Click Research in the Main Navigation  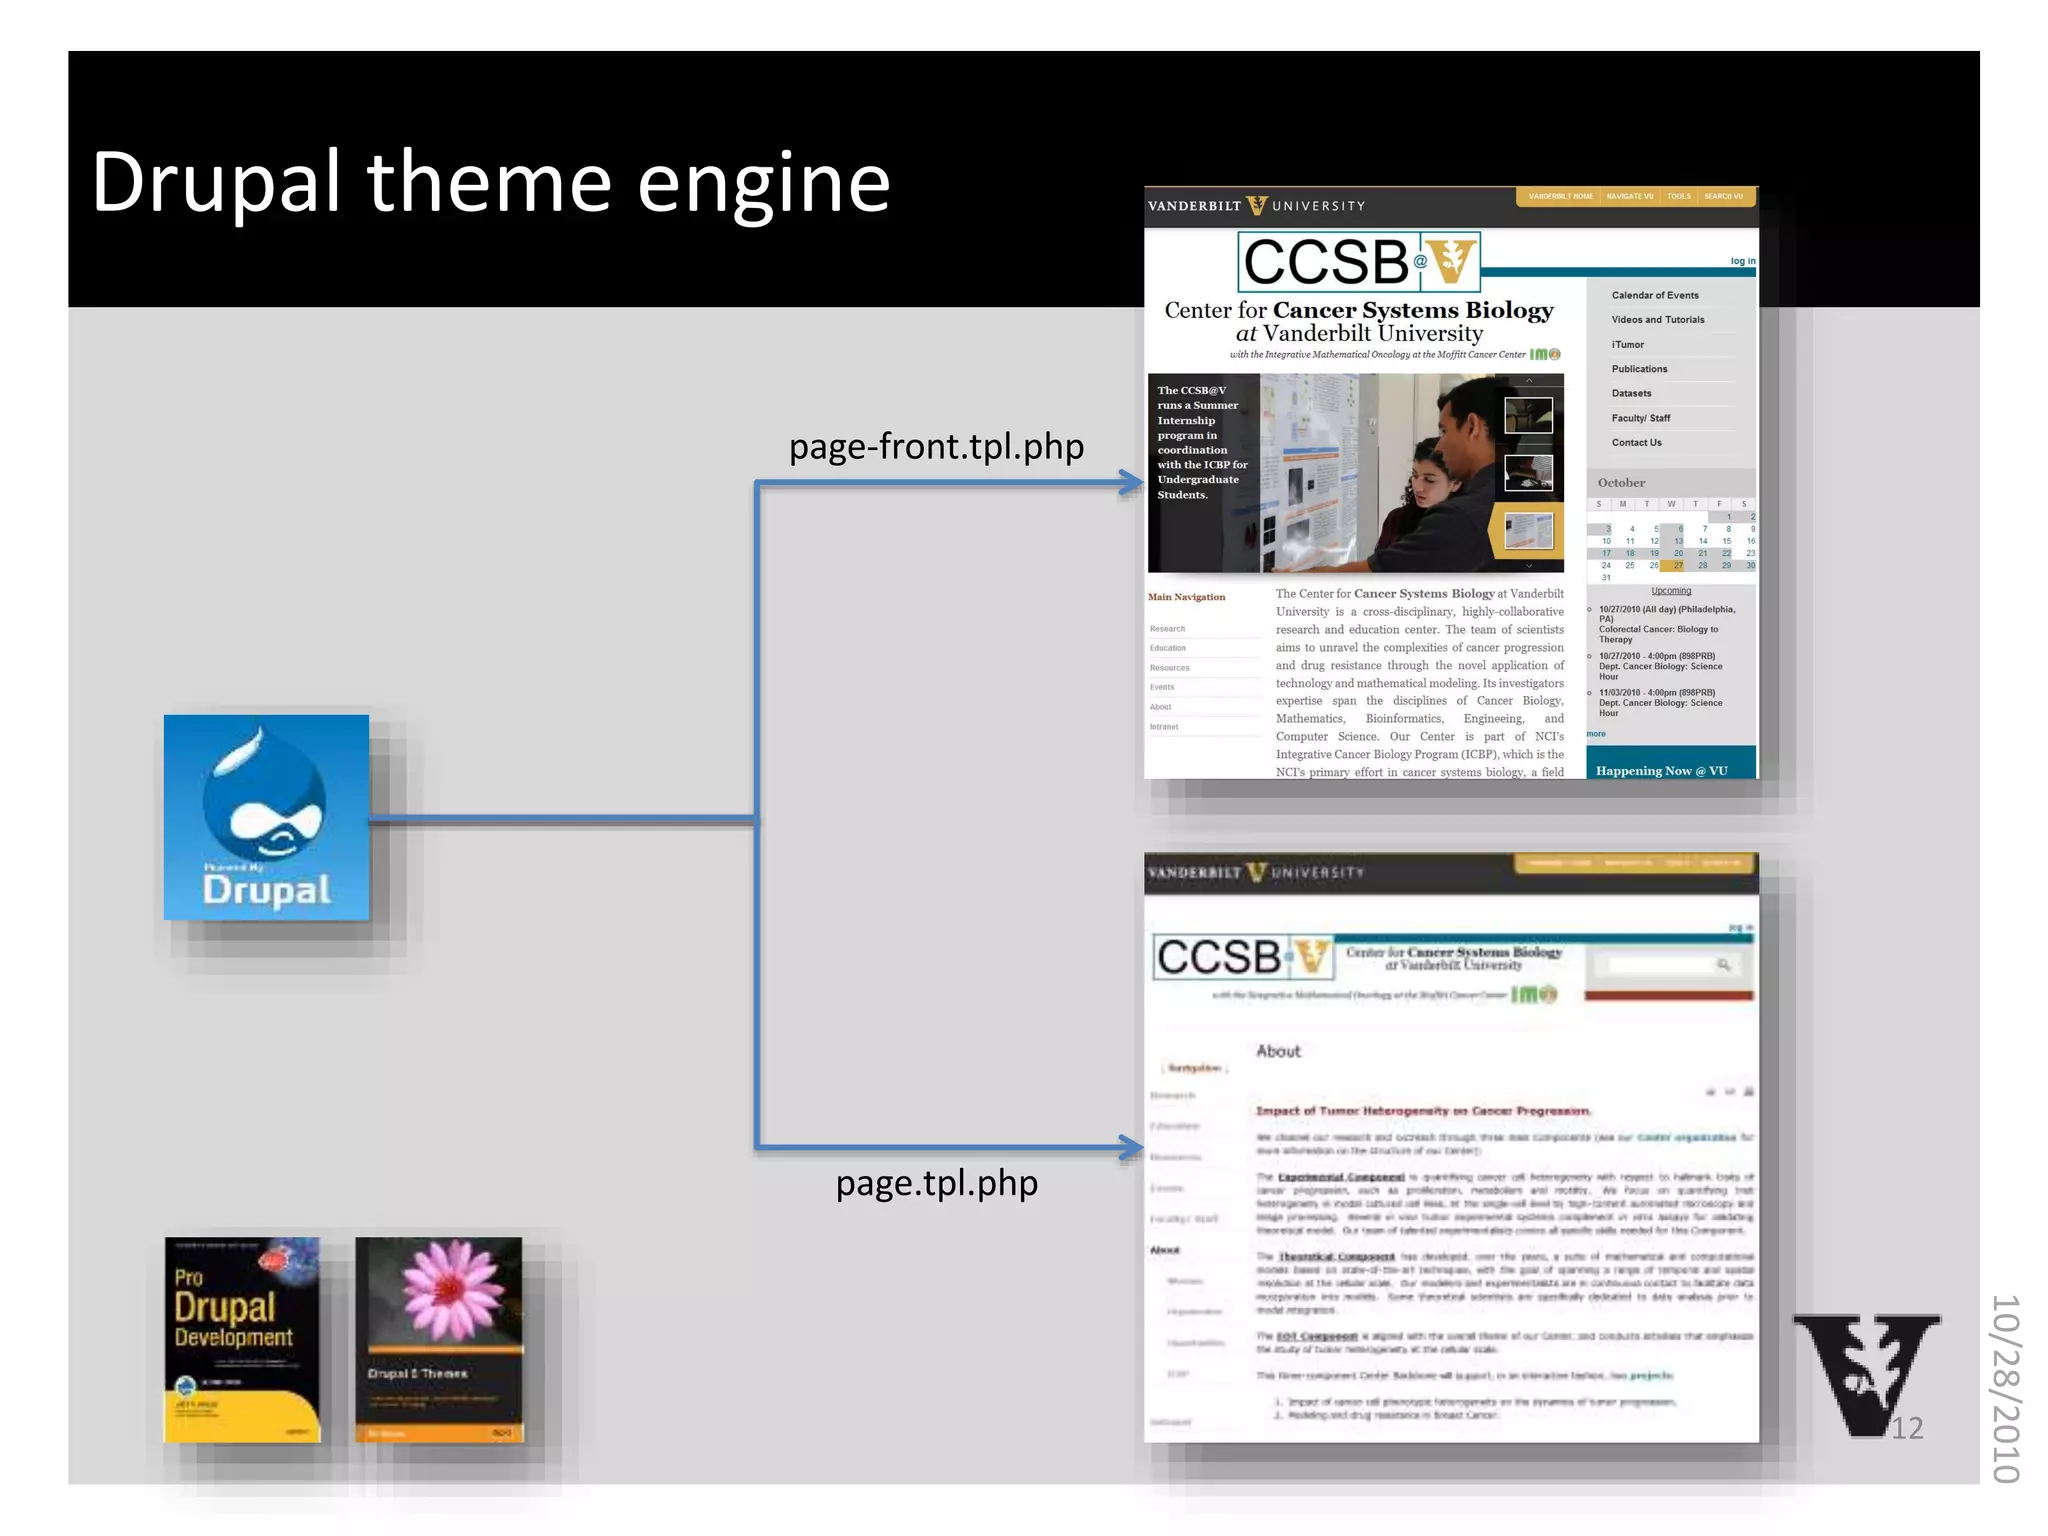coord(1167,629)
